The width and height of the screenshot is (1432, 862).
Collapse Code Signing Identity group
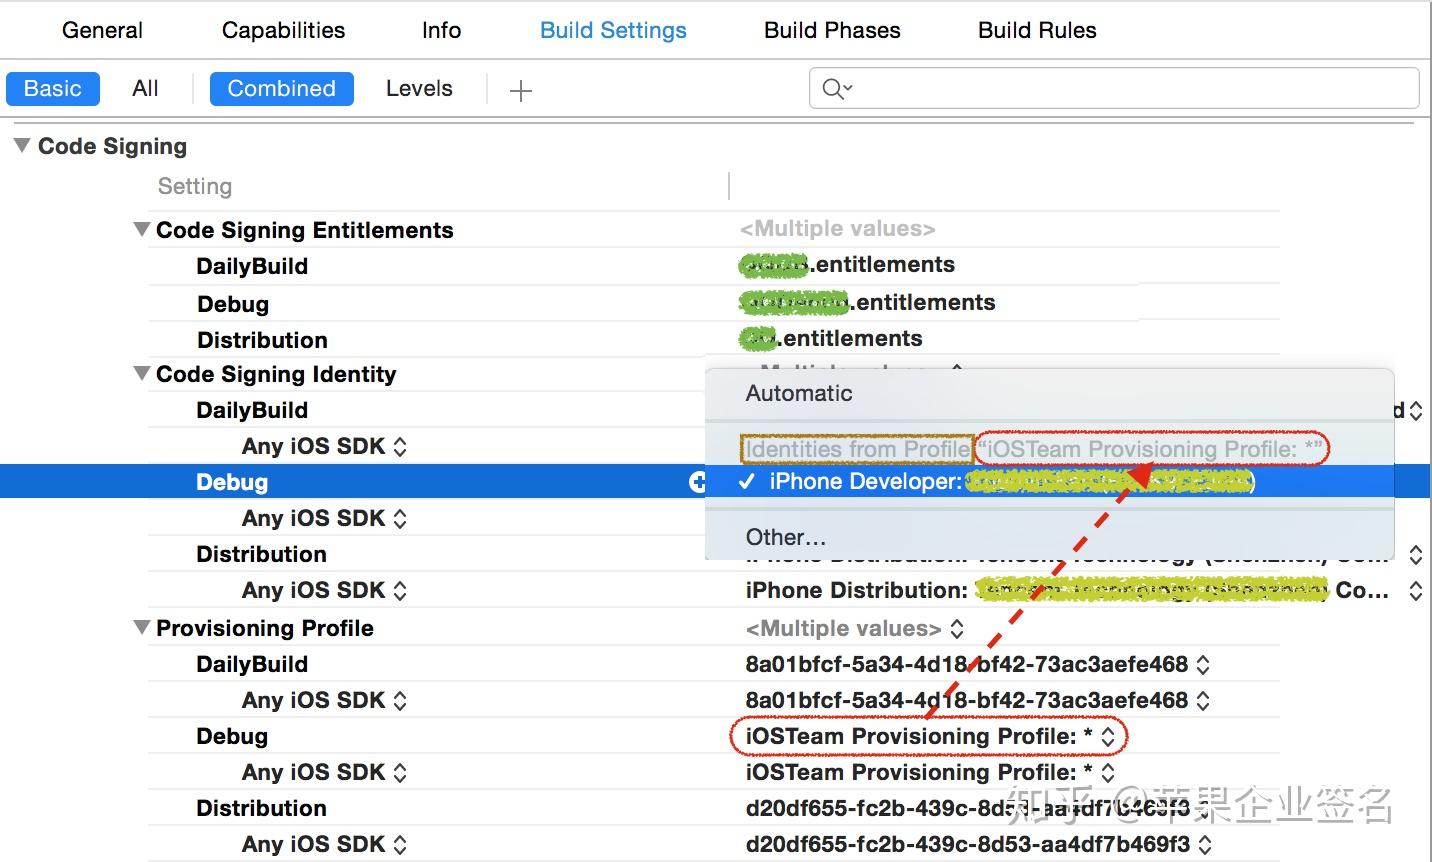[x=142, y=374]
